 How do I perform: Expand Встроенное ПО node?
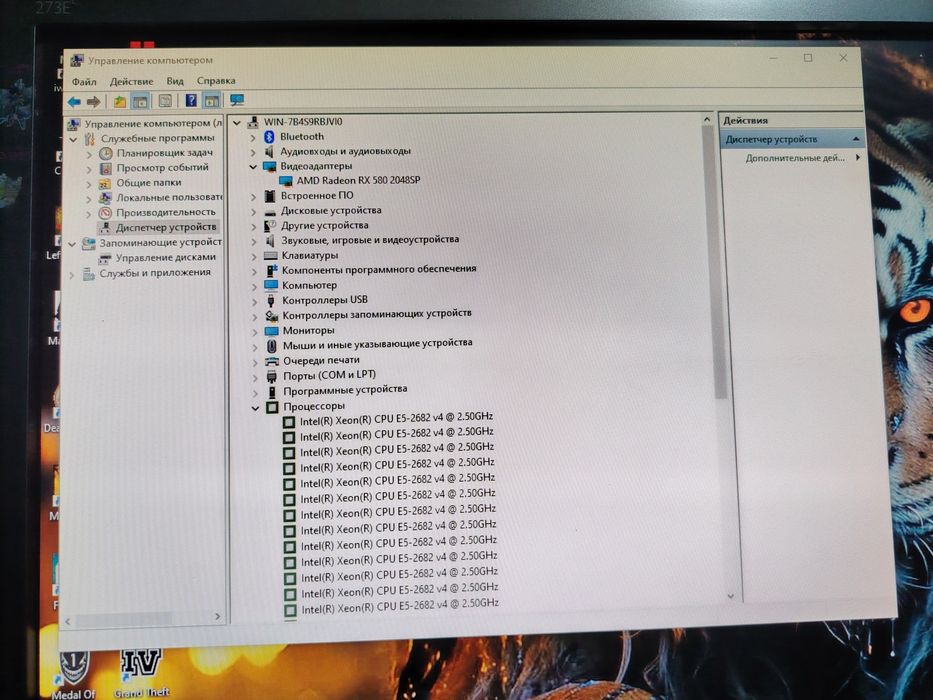[253, 196]
